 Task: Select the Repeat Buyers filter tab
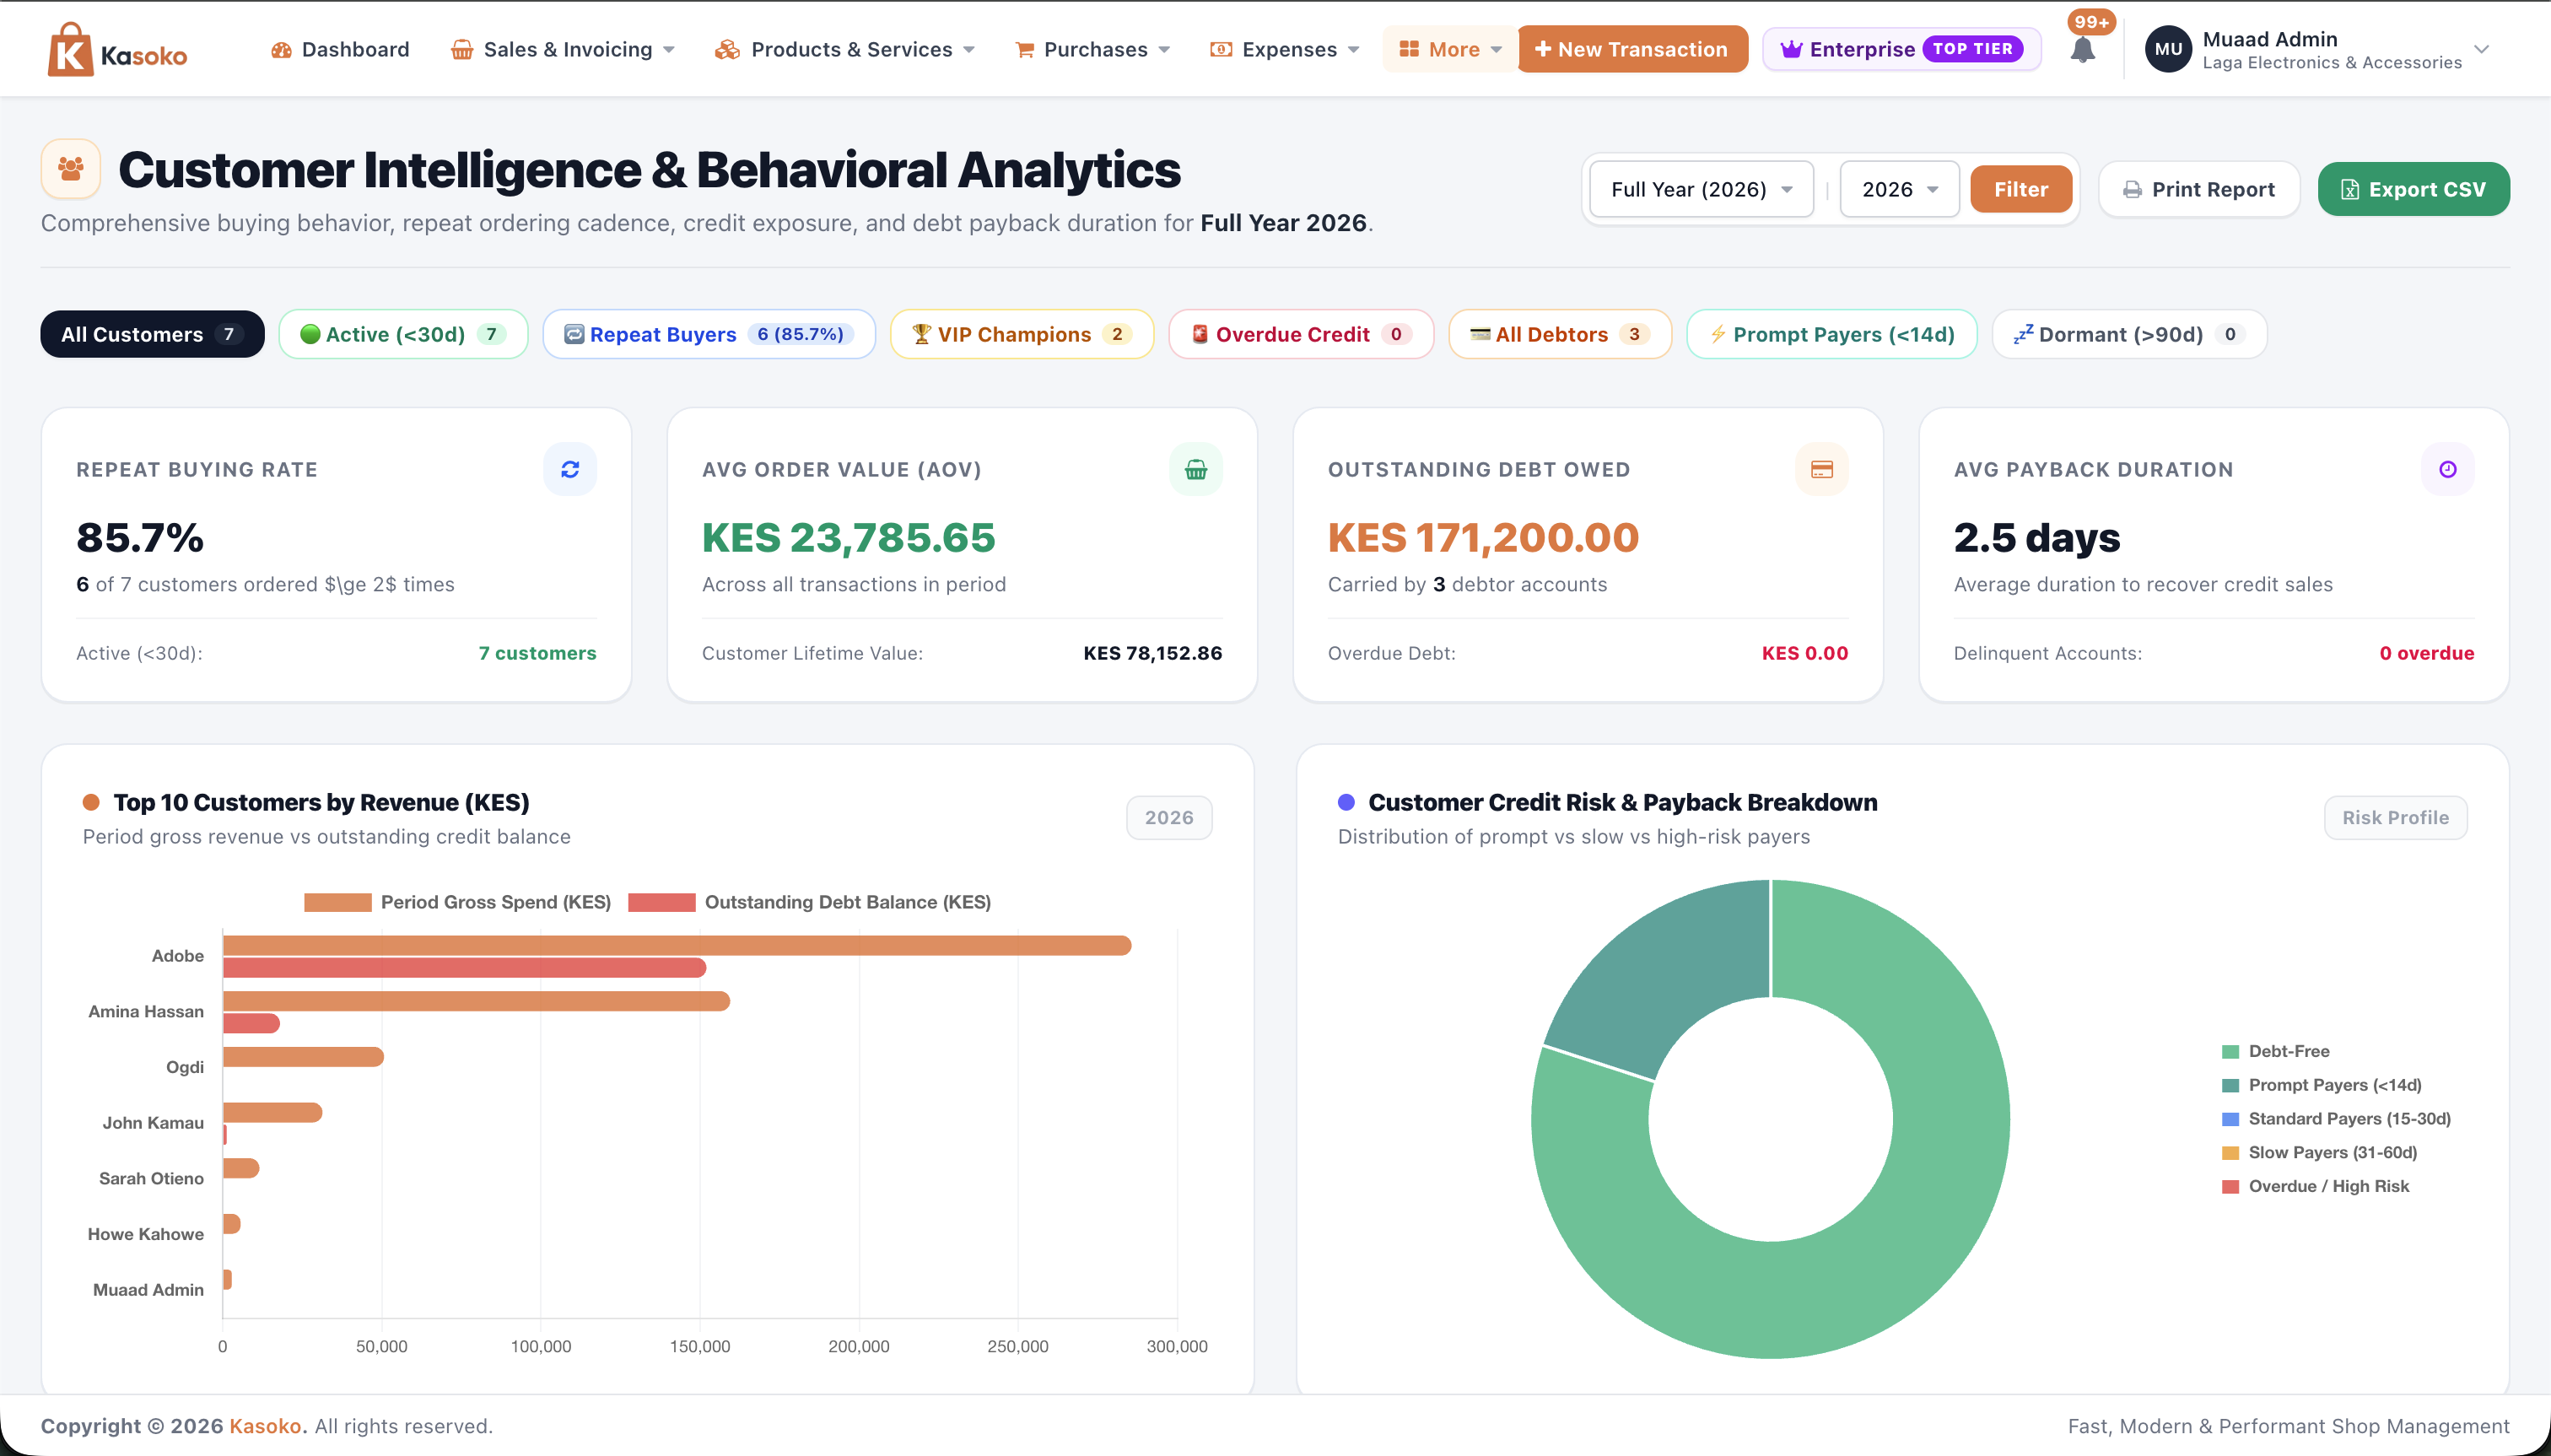pos(709,334)
